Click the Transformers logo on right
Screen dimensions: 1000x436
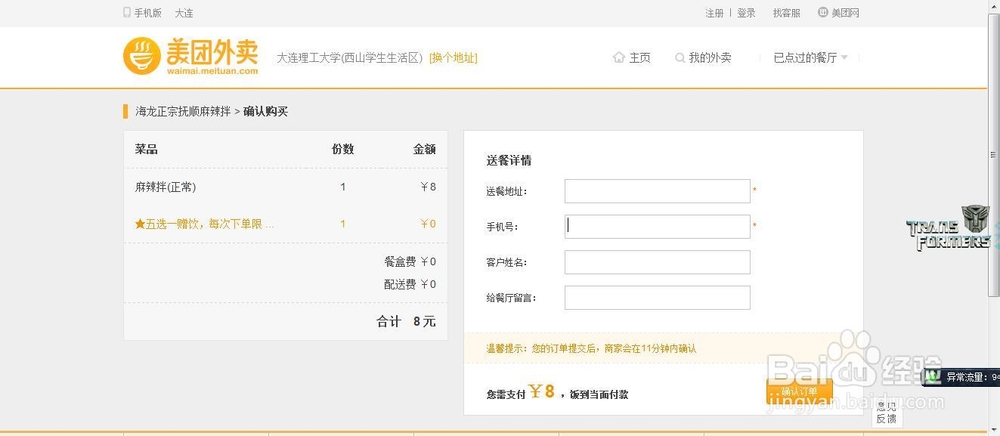tap(948, 228)
